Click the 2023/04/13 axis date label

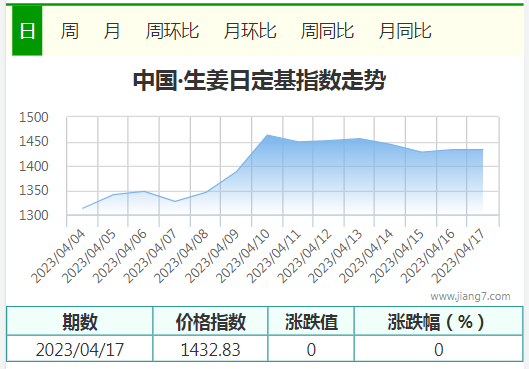pos(335,256)
